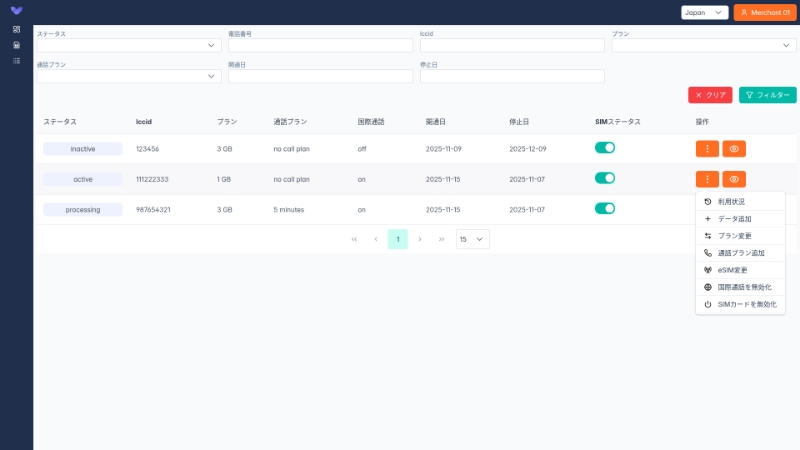Image resolution: width=800 pixels, height=450 pixels.
Task: Open the Japan country selector
Action: 705,12
